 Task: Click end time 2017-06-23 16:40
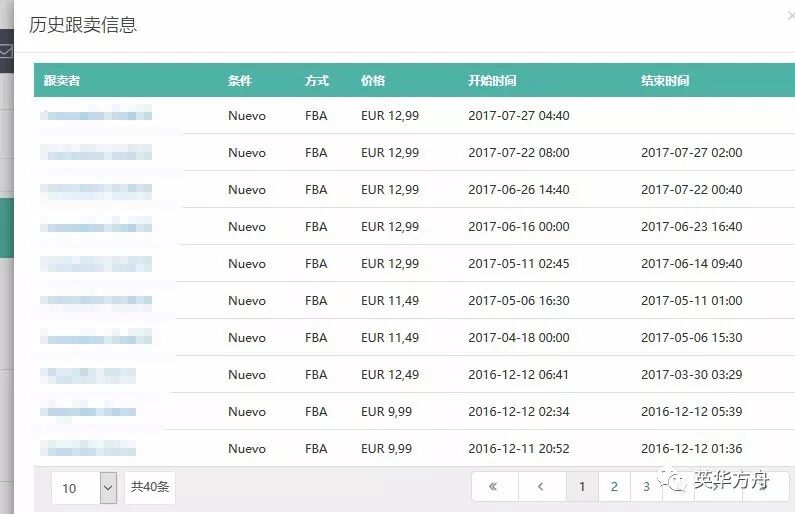click(x=692, y=227)
